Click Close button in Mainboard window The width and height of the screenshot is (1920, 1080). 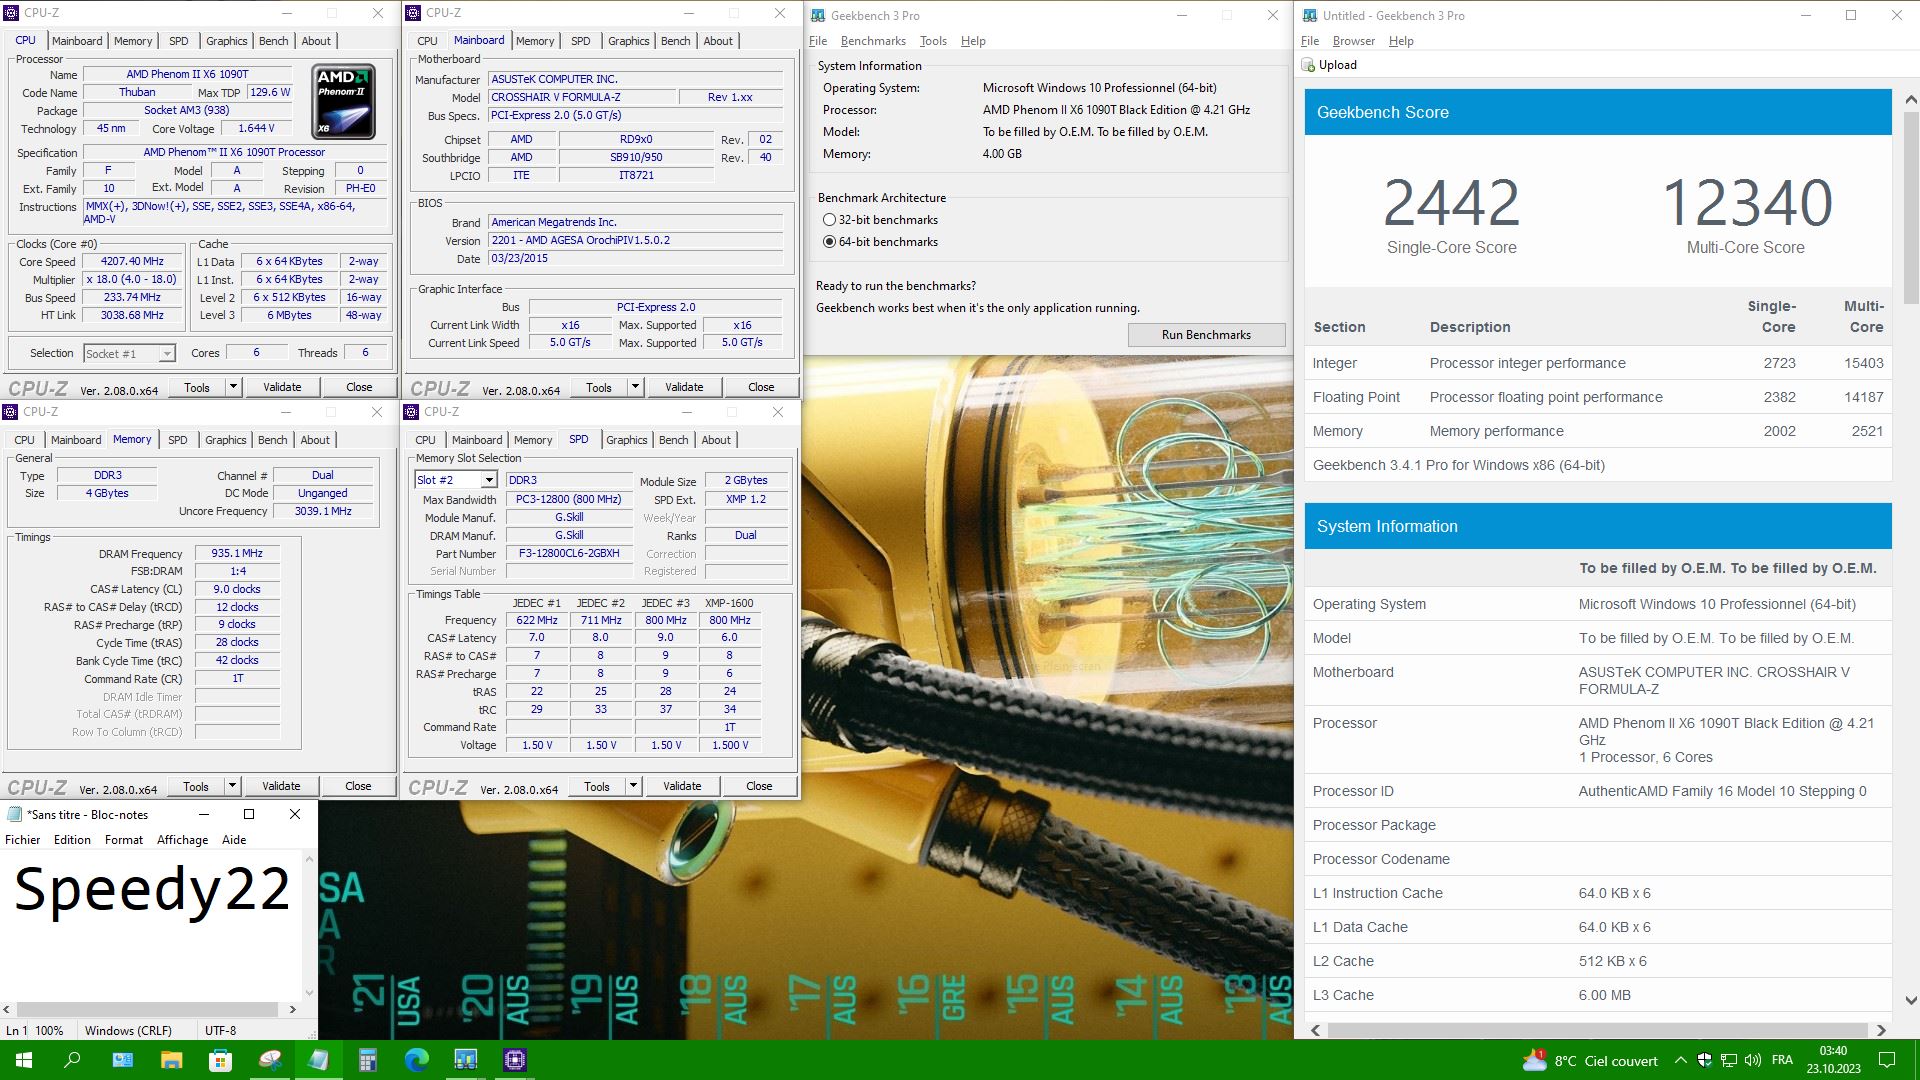pos(761,387)
